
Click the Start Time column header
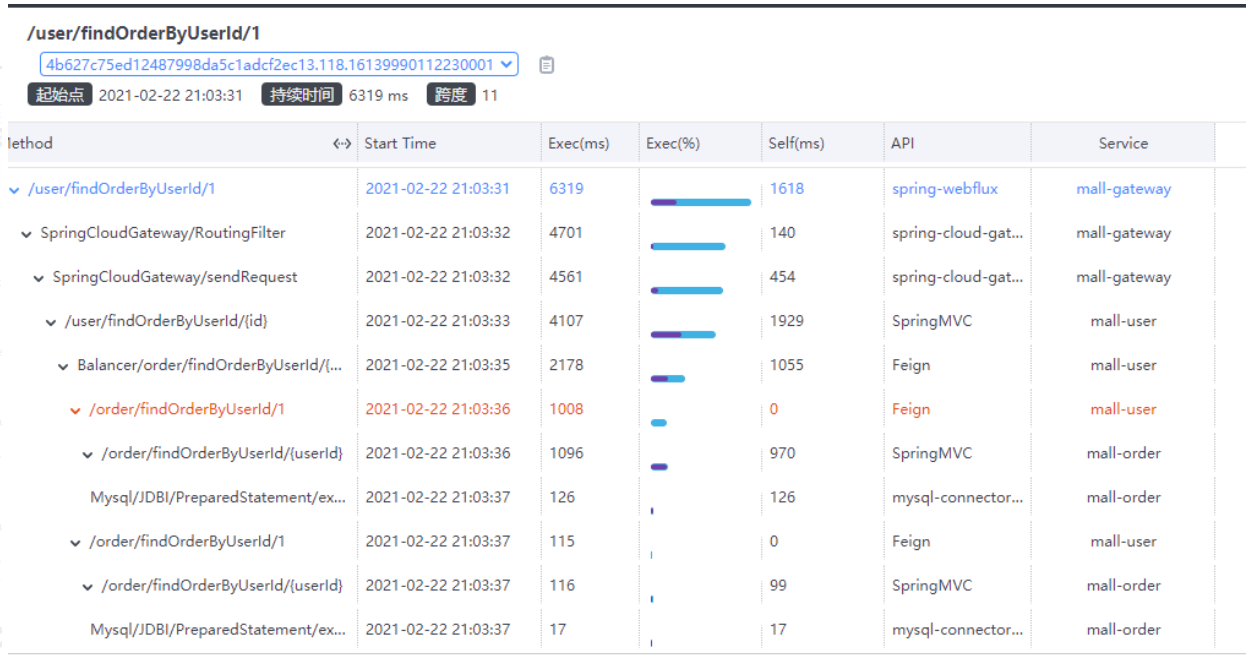(400, 143)
